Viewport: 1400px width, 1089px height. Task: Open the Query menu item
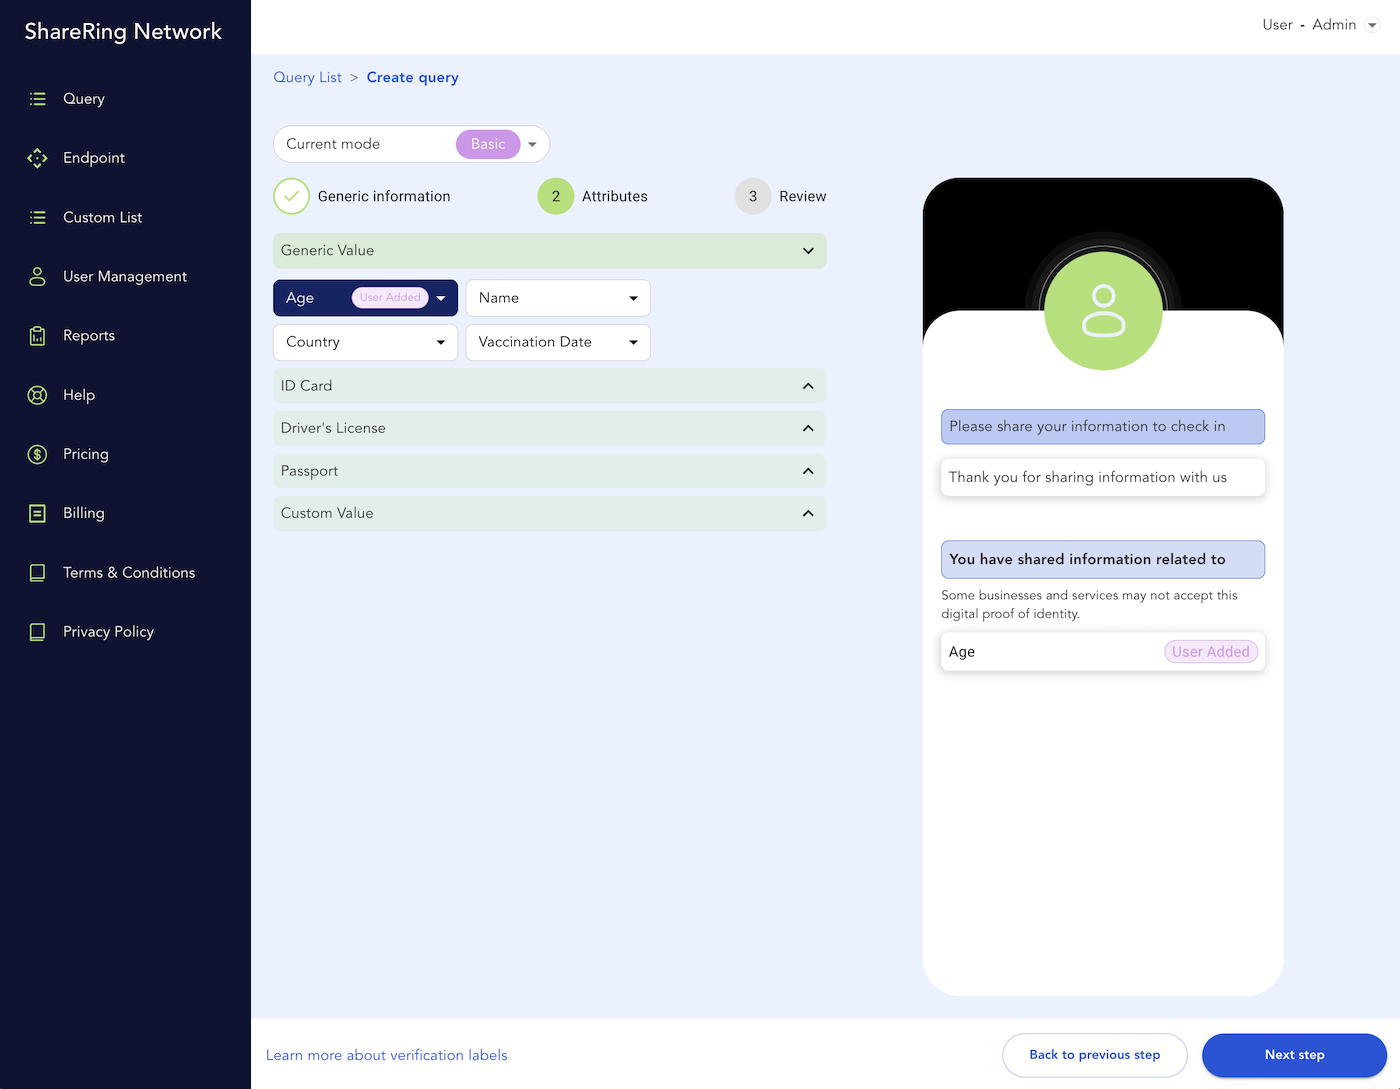point(84,99)
